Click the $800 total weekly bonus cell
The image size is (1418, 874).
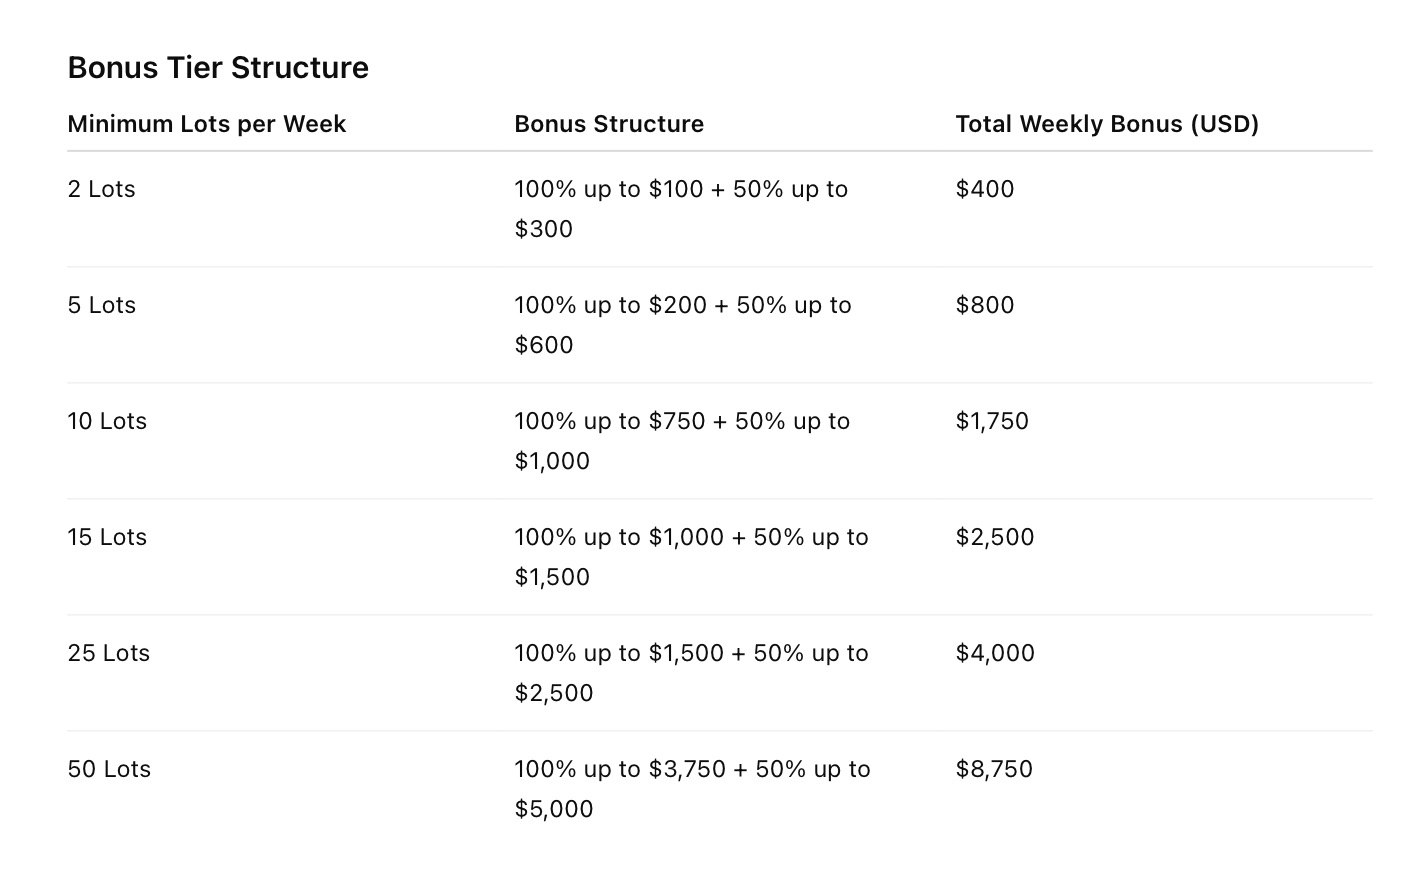coord(985,305)
